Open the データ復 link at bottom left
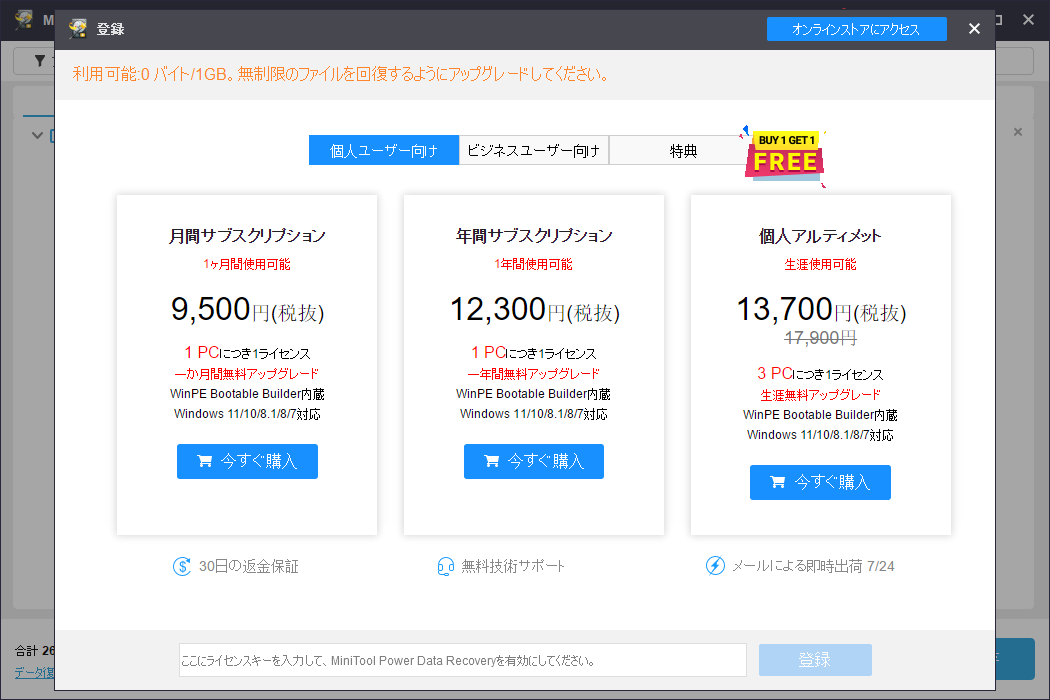This screenshot has height=700, width=1050. 33,673
